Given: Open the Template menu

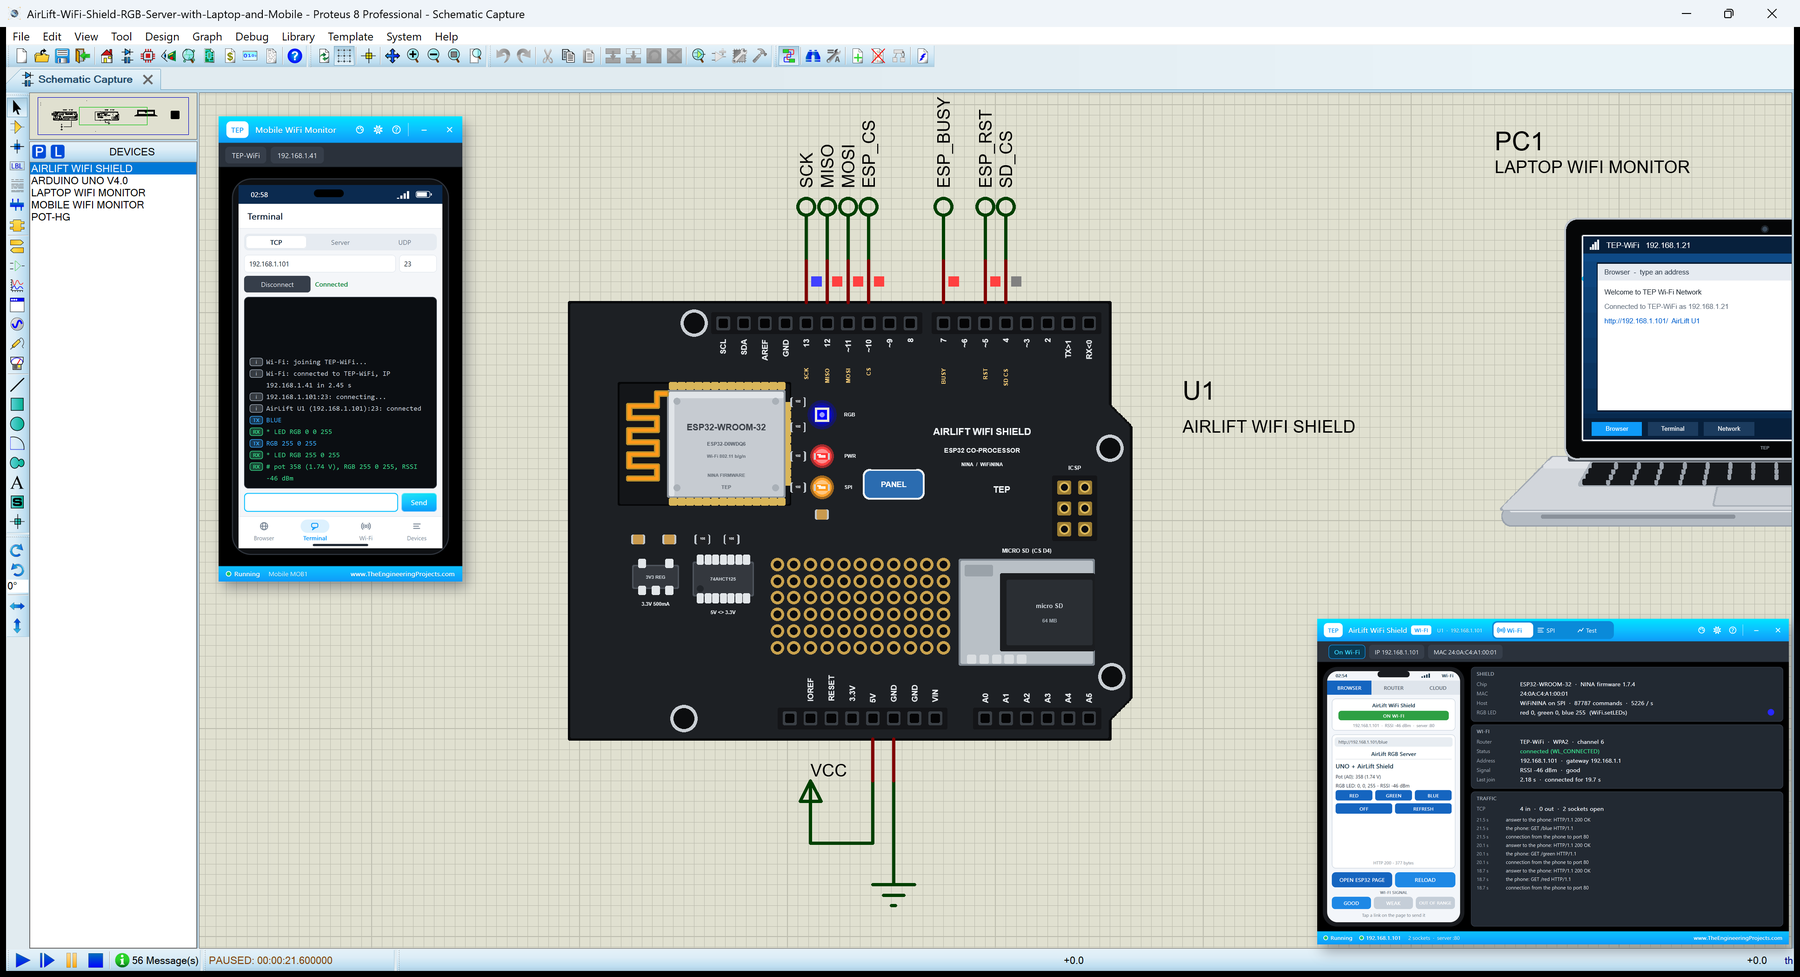Looking at the screenshot, I should coord(350,37).
